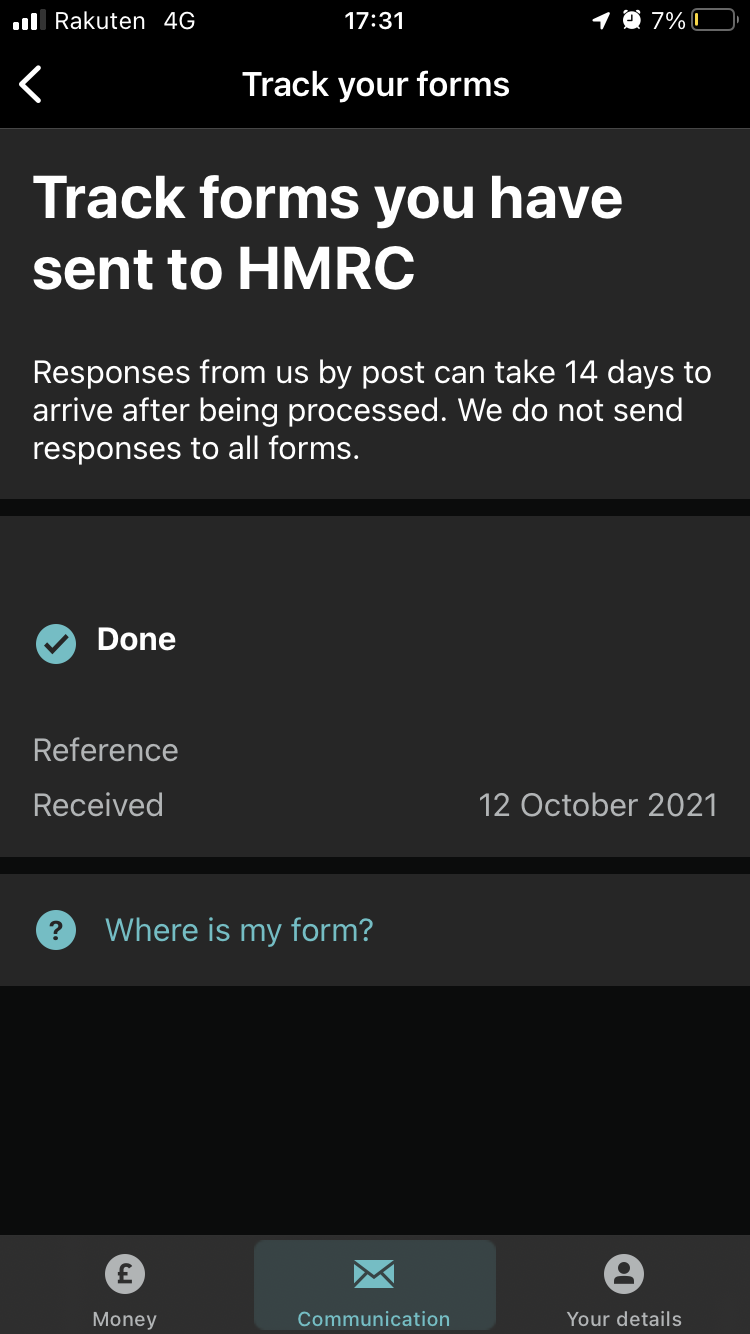Screen dimensions: 750x1334
Task: Select the Communication tab label
Action: click(374, 1319)
